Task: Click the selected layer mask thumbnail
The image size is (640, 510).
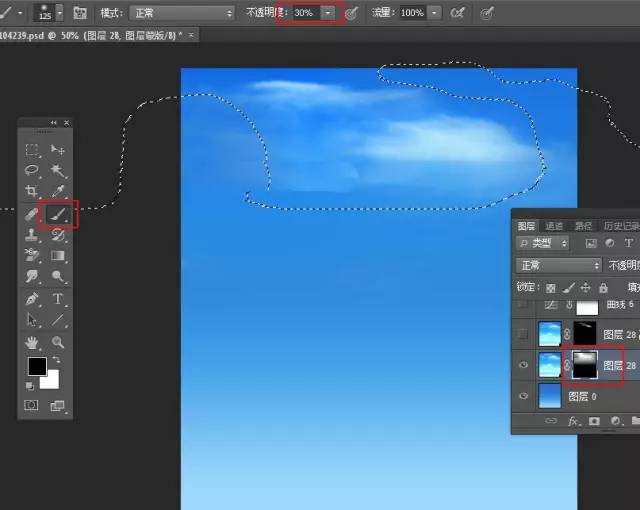Action: 581,366
